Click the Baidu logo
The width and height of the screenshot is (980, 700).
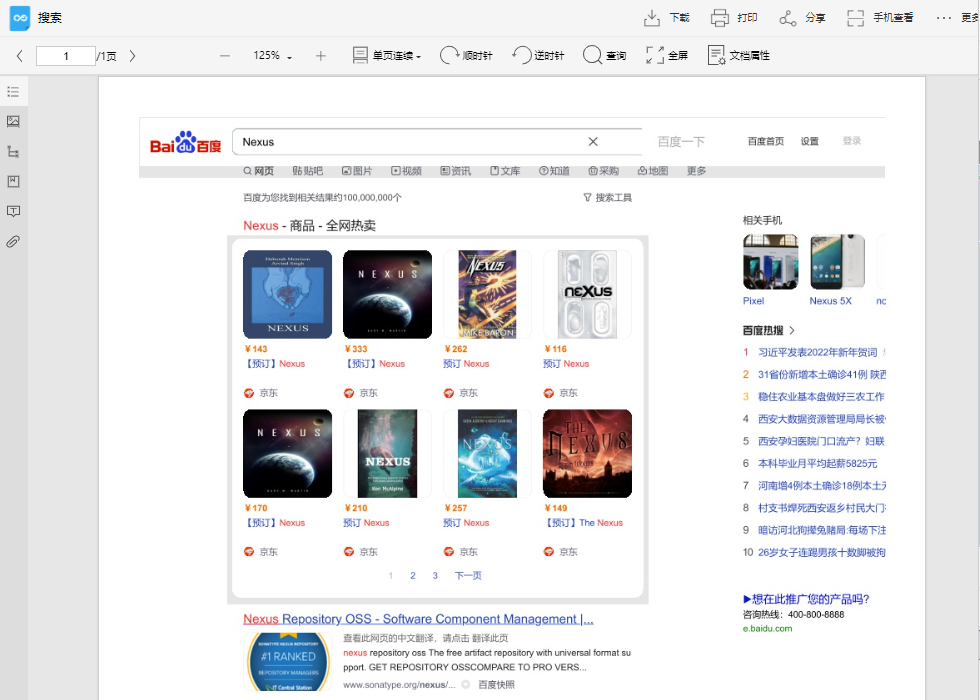[186, 142]
